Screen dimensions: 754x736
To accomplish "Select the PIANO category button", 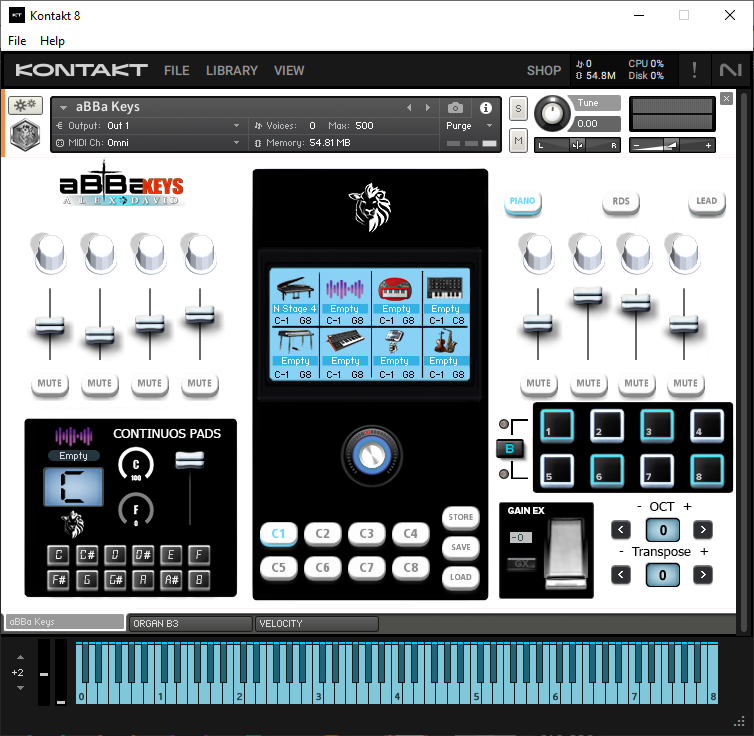I will 522,201.
